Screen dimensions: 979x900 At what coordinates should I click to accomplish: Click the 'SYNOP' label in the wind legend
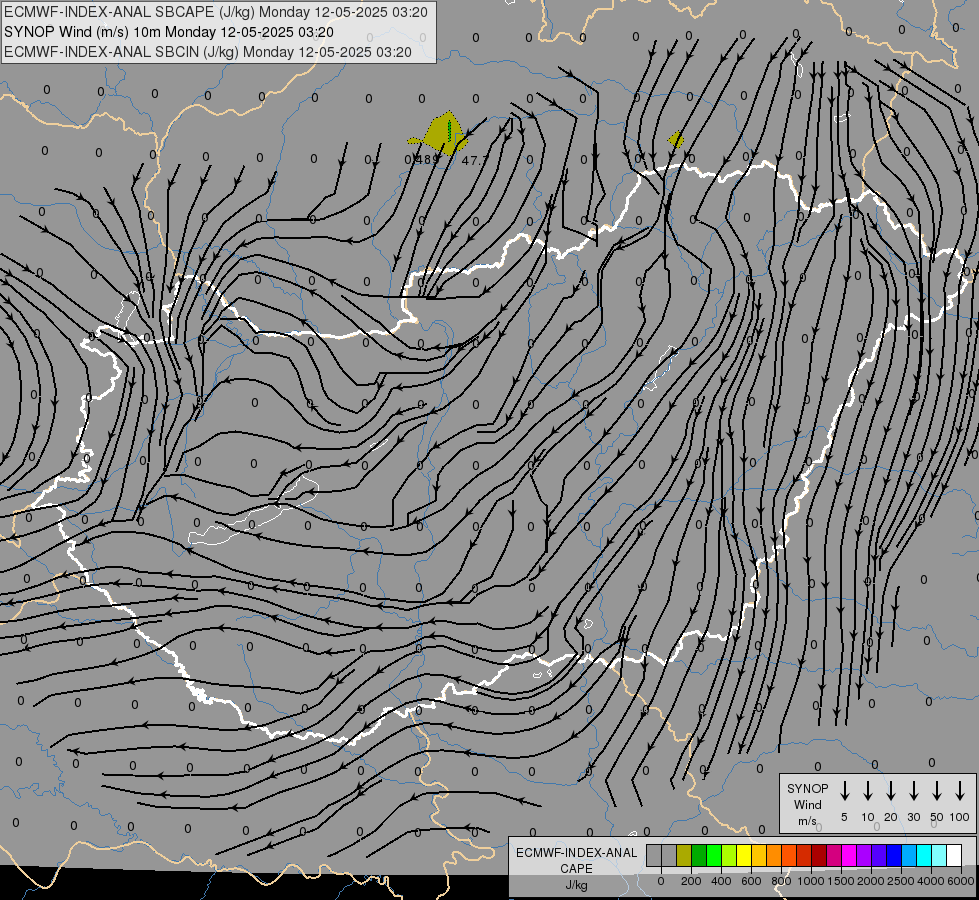point(807,789)
